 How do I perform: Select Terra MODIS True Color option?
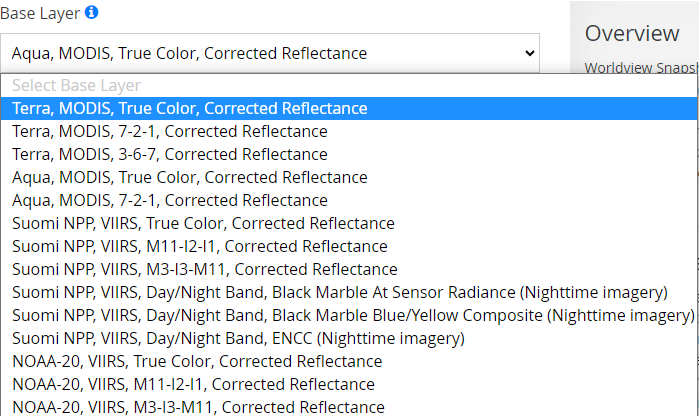pos(190,108)
